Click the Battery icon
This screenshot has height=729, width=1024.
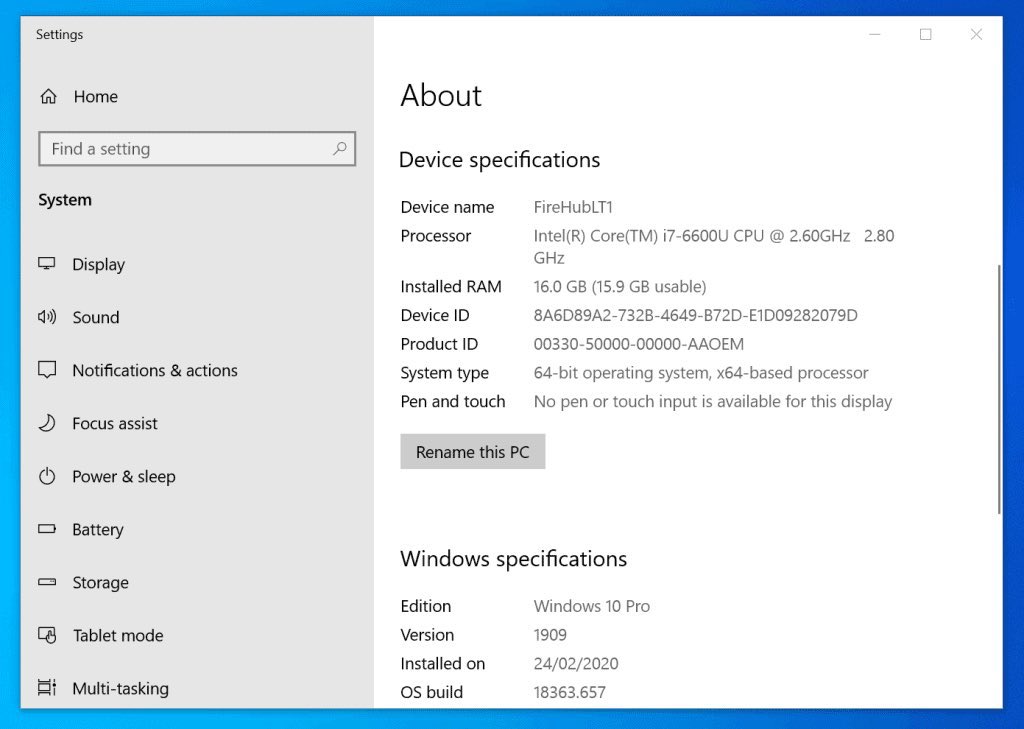pyautogui.click(x=47, y=528)
